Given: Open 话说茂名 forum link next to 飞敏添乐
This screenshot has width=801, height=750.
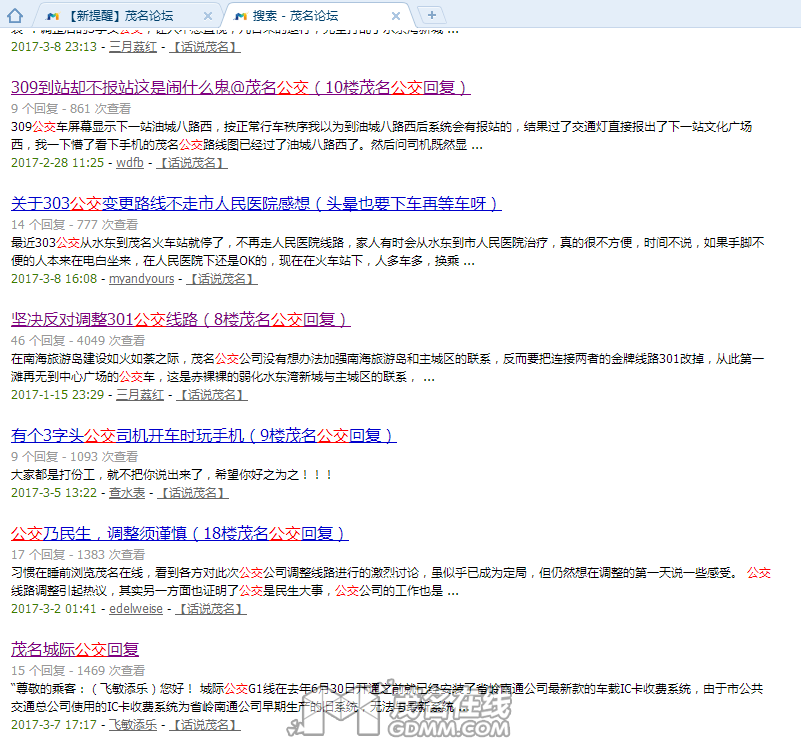Looking at the screenshot, I should pos(204,724).
